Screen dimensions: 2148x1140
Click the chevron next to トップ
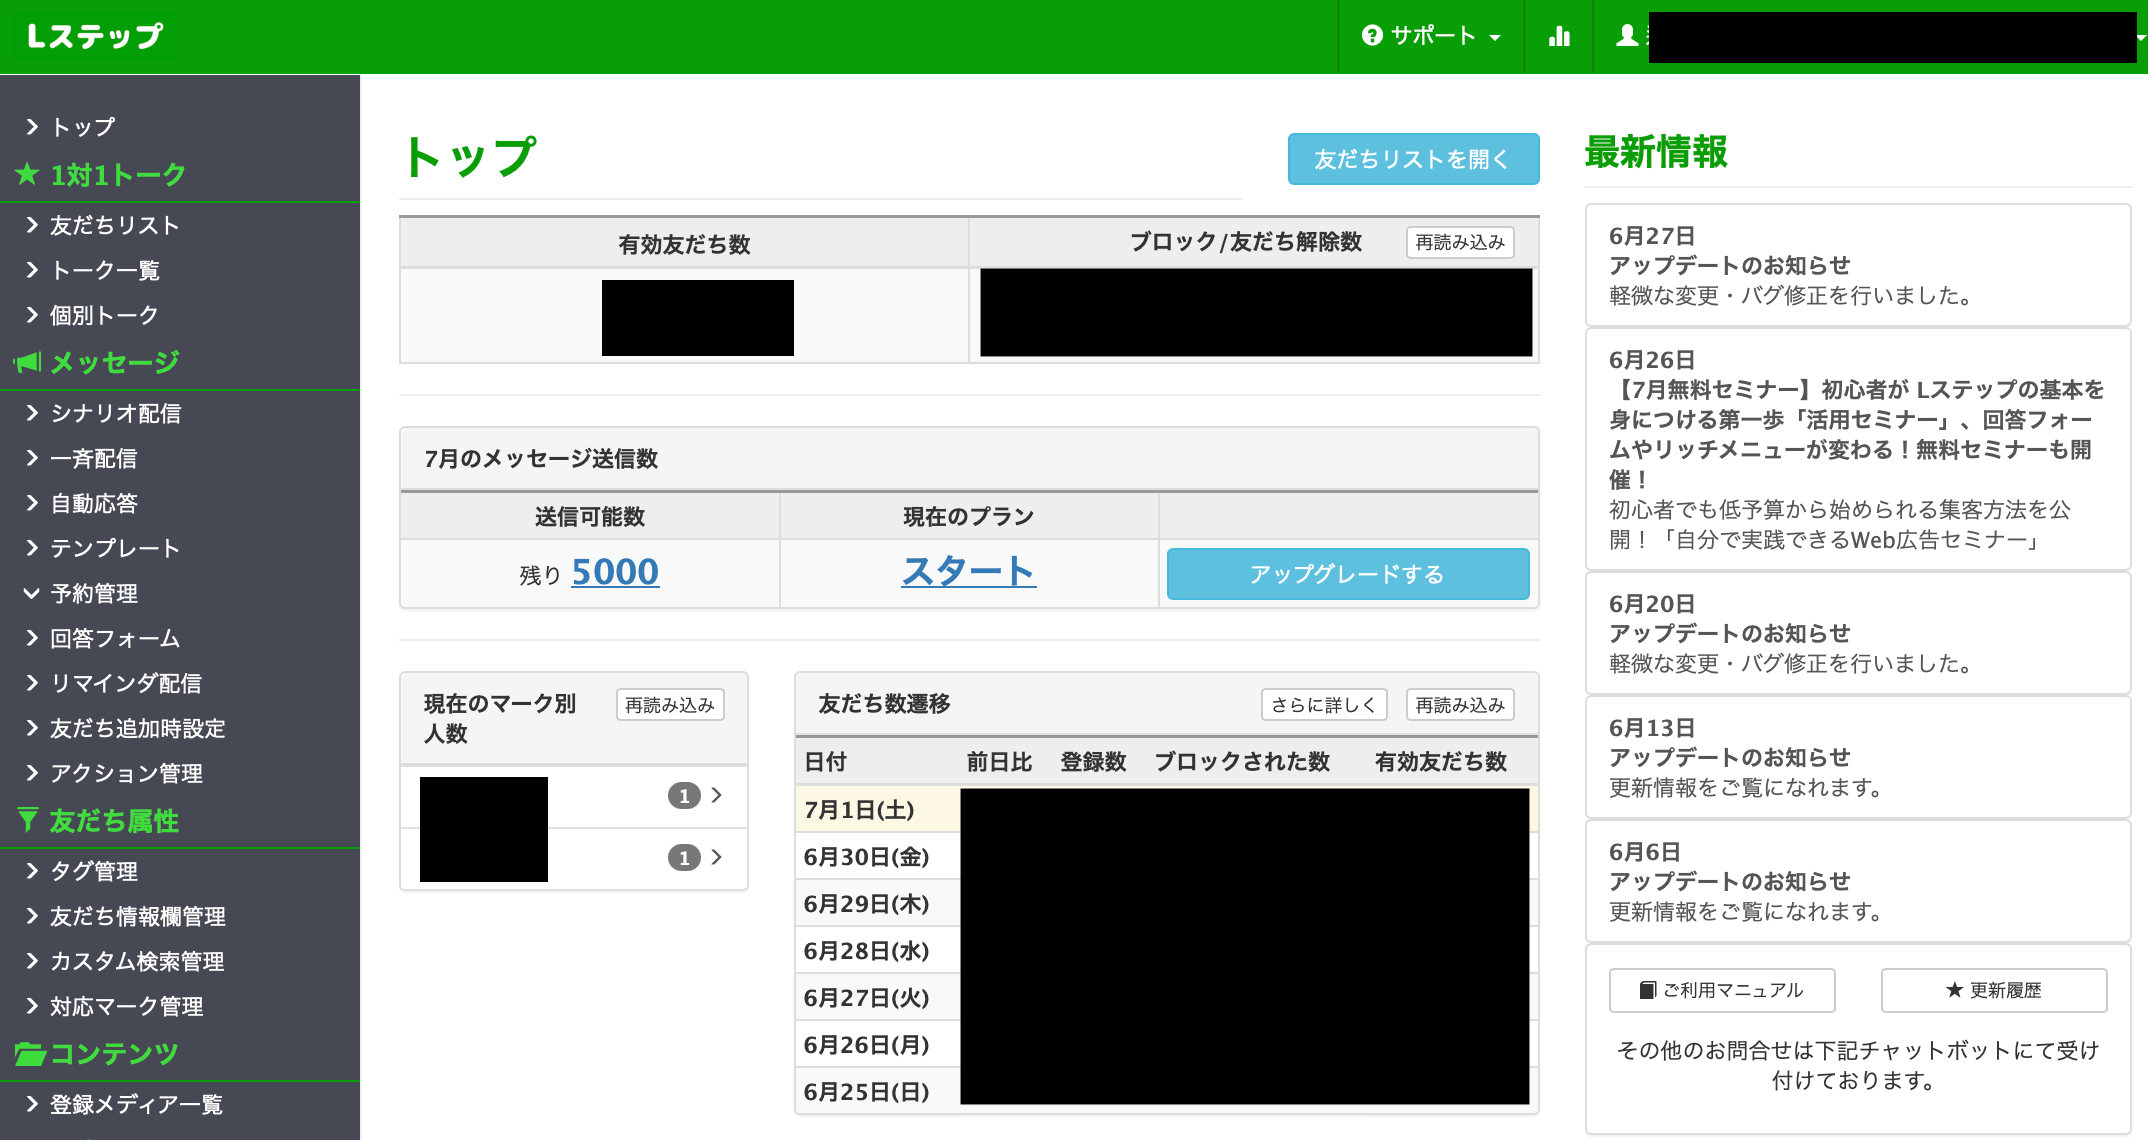32,127
